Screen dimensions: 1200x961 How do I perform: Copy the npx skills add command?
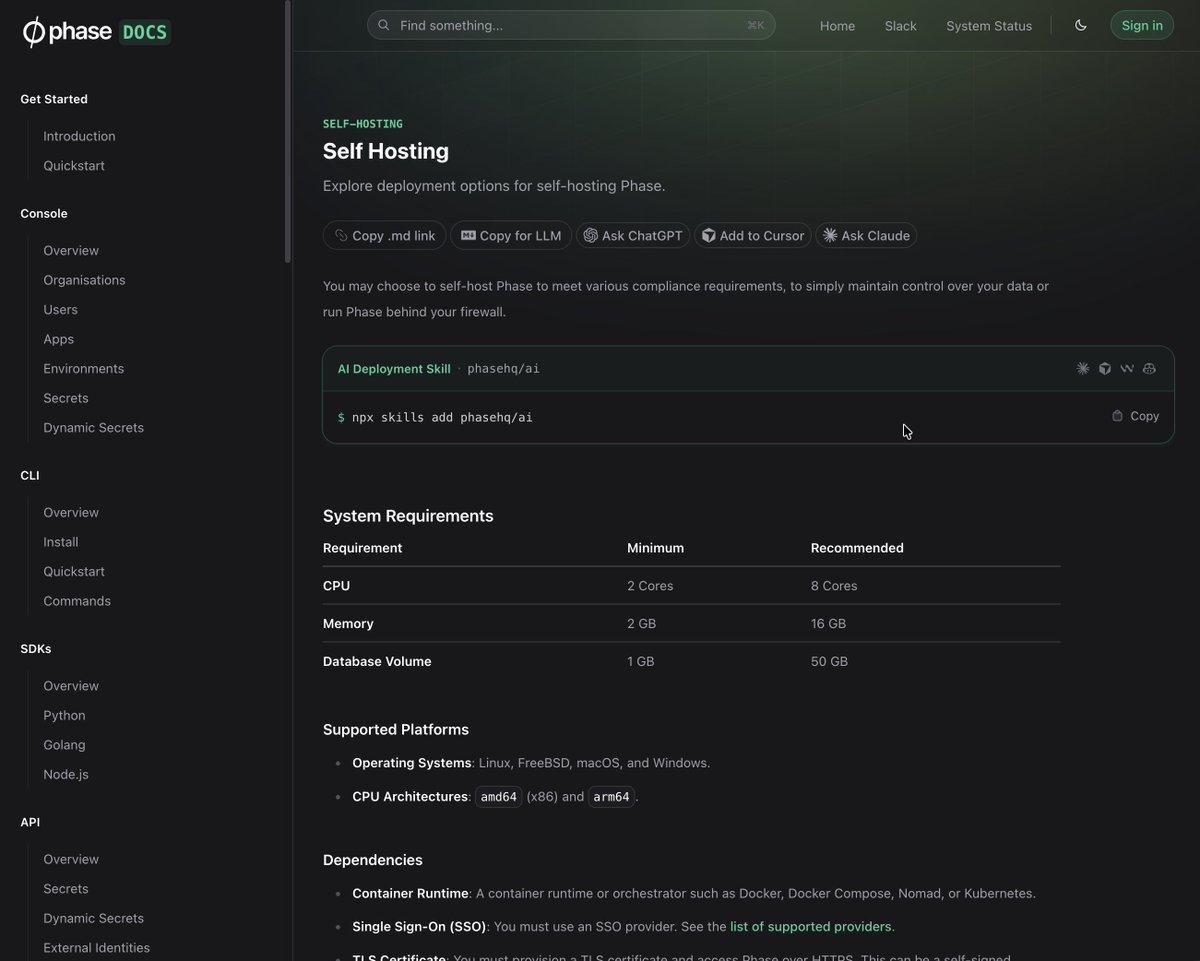1135,416
